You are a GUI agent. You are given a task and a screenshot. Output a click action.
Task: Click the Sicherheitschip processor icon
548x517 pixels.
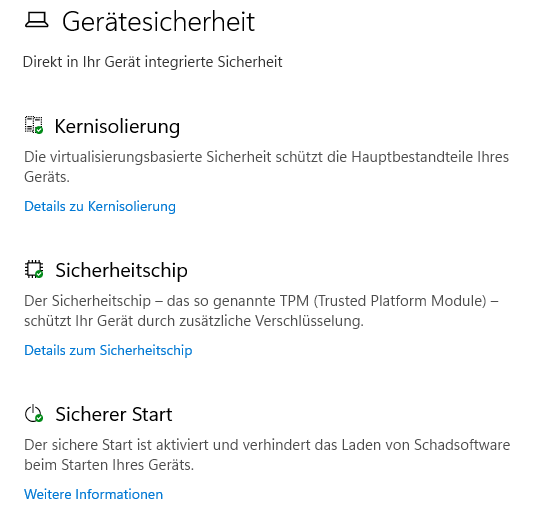[x=34, y=269]
